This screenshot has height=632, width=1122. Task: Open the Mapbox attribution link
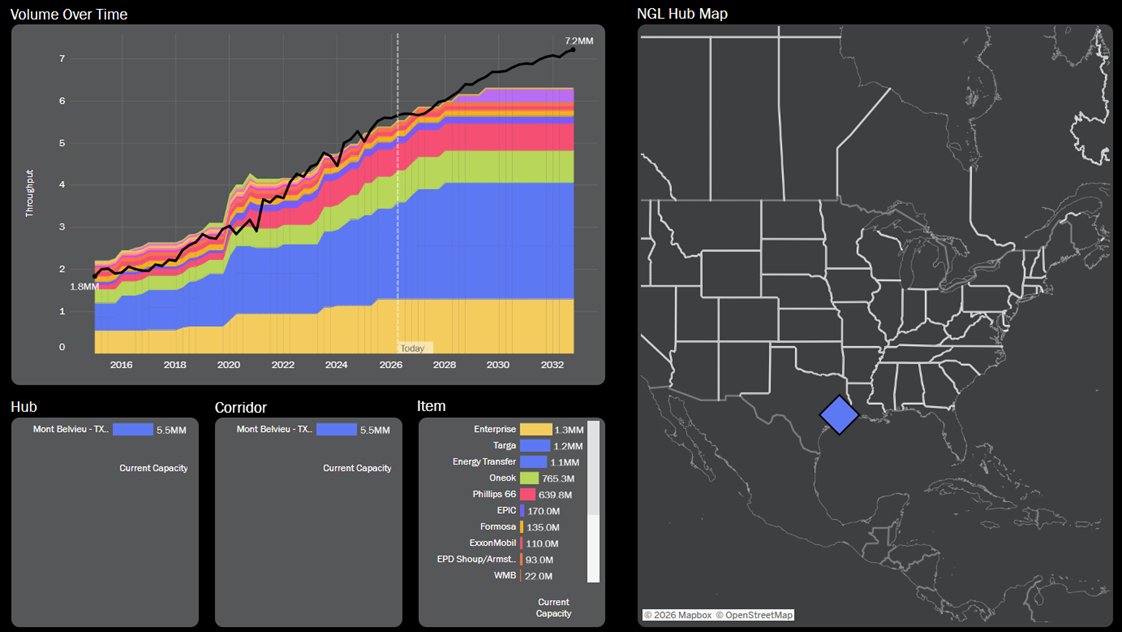click(678, 615)
